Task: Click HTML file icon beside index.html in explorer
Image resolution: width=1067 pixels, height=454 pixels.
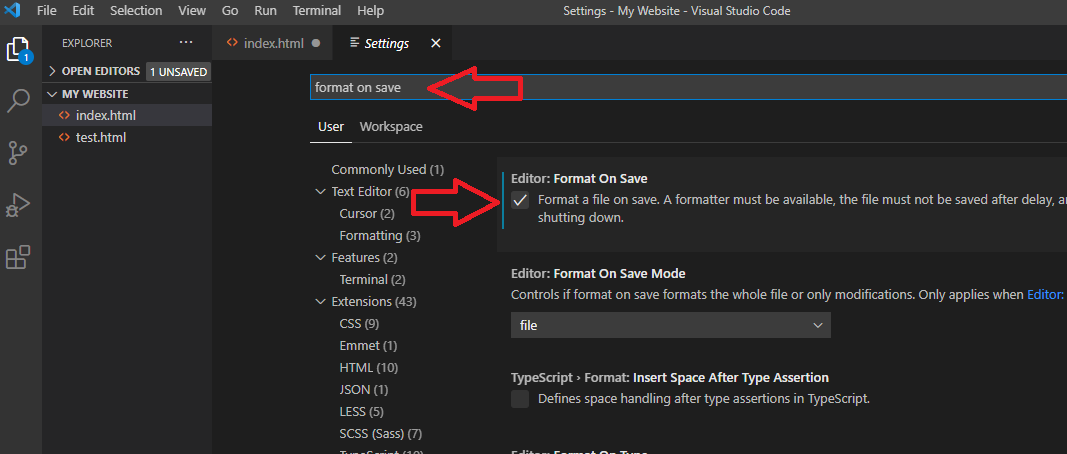Action: click(64, 115)
